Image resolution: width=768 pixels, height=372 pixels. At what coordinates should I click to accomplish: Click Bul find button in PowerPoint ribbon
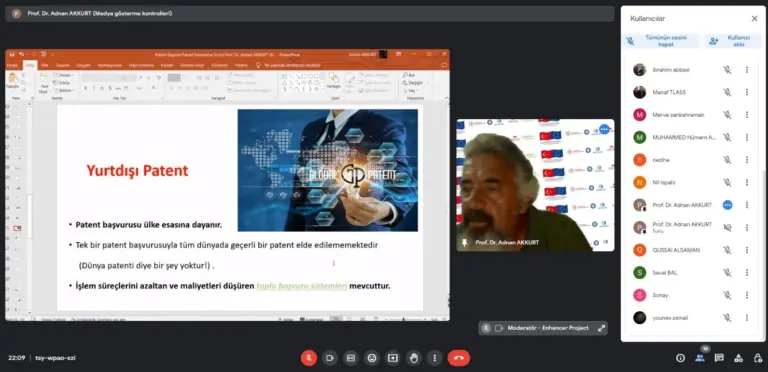408,75
